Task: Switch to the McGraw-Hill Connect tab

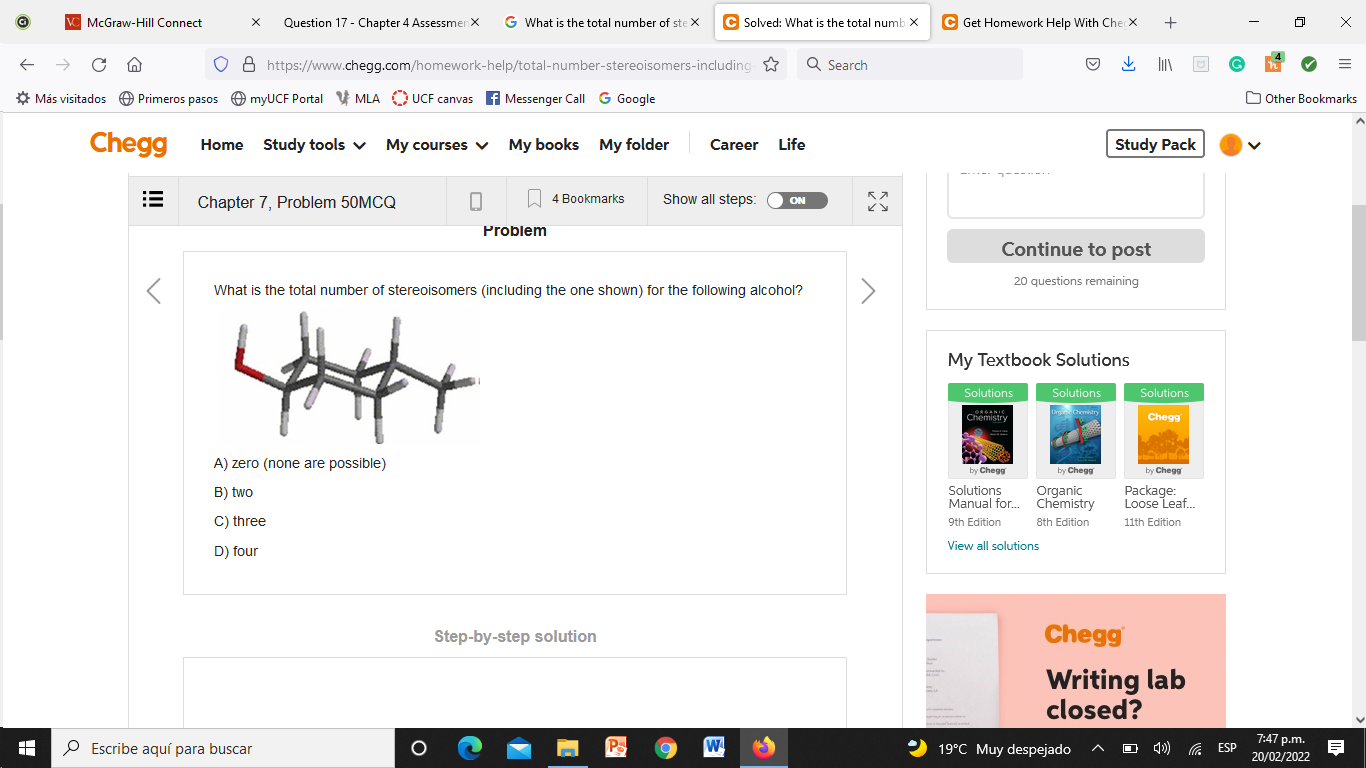Action: click(x=160, y=22)
